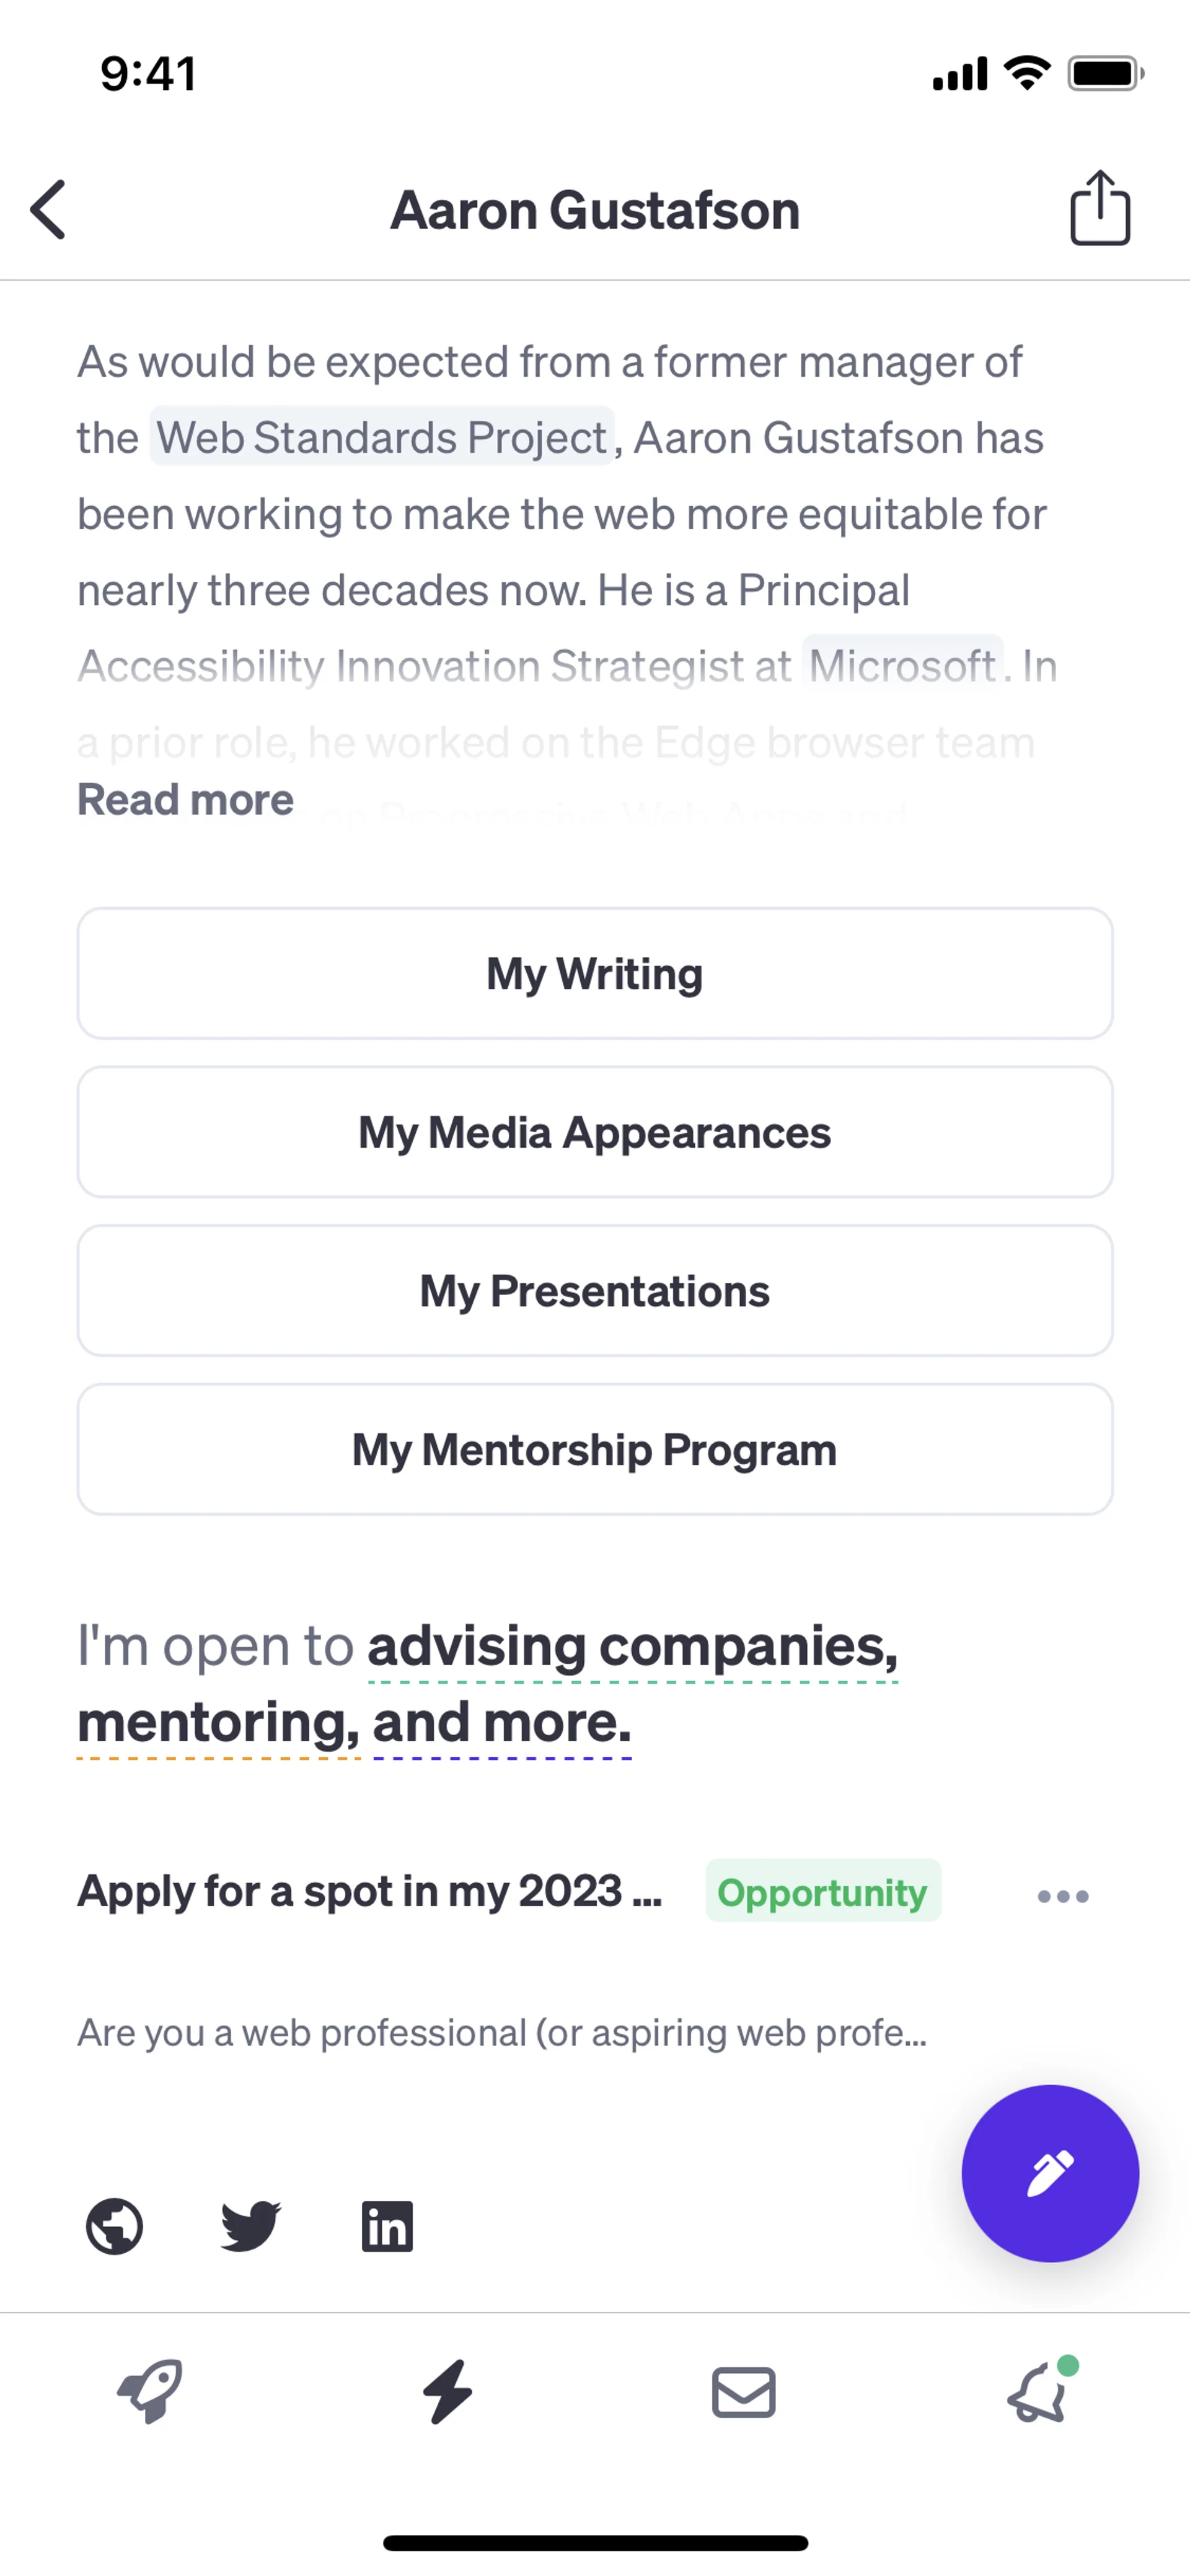This screenshot has width=1190, height=2576.
Task: Tap the green Opportunity tag
Action: point(822,1892)
